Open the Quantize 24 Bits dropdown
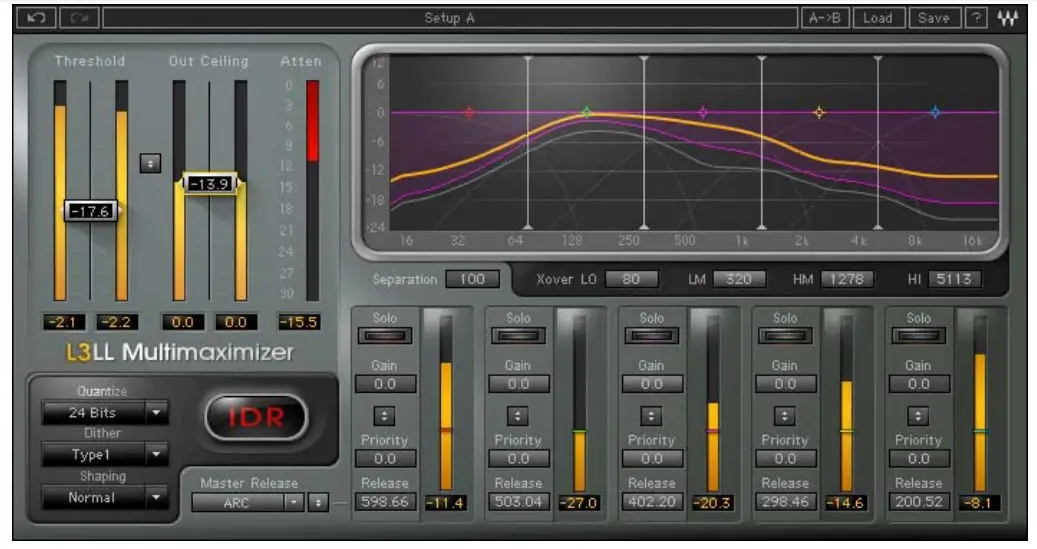Viewport: 1037px width, 549px height. pyautogui.click(x=104, y=413)
